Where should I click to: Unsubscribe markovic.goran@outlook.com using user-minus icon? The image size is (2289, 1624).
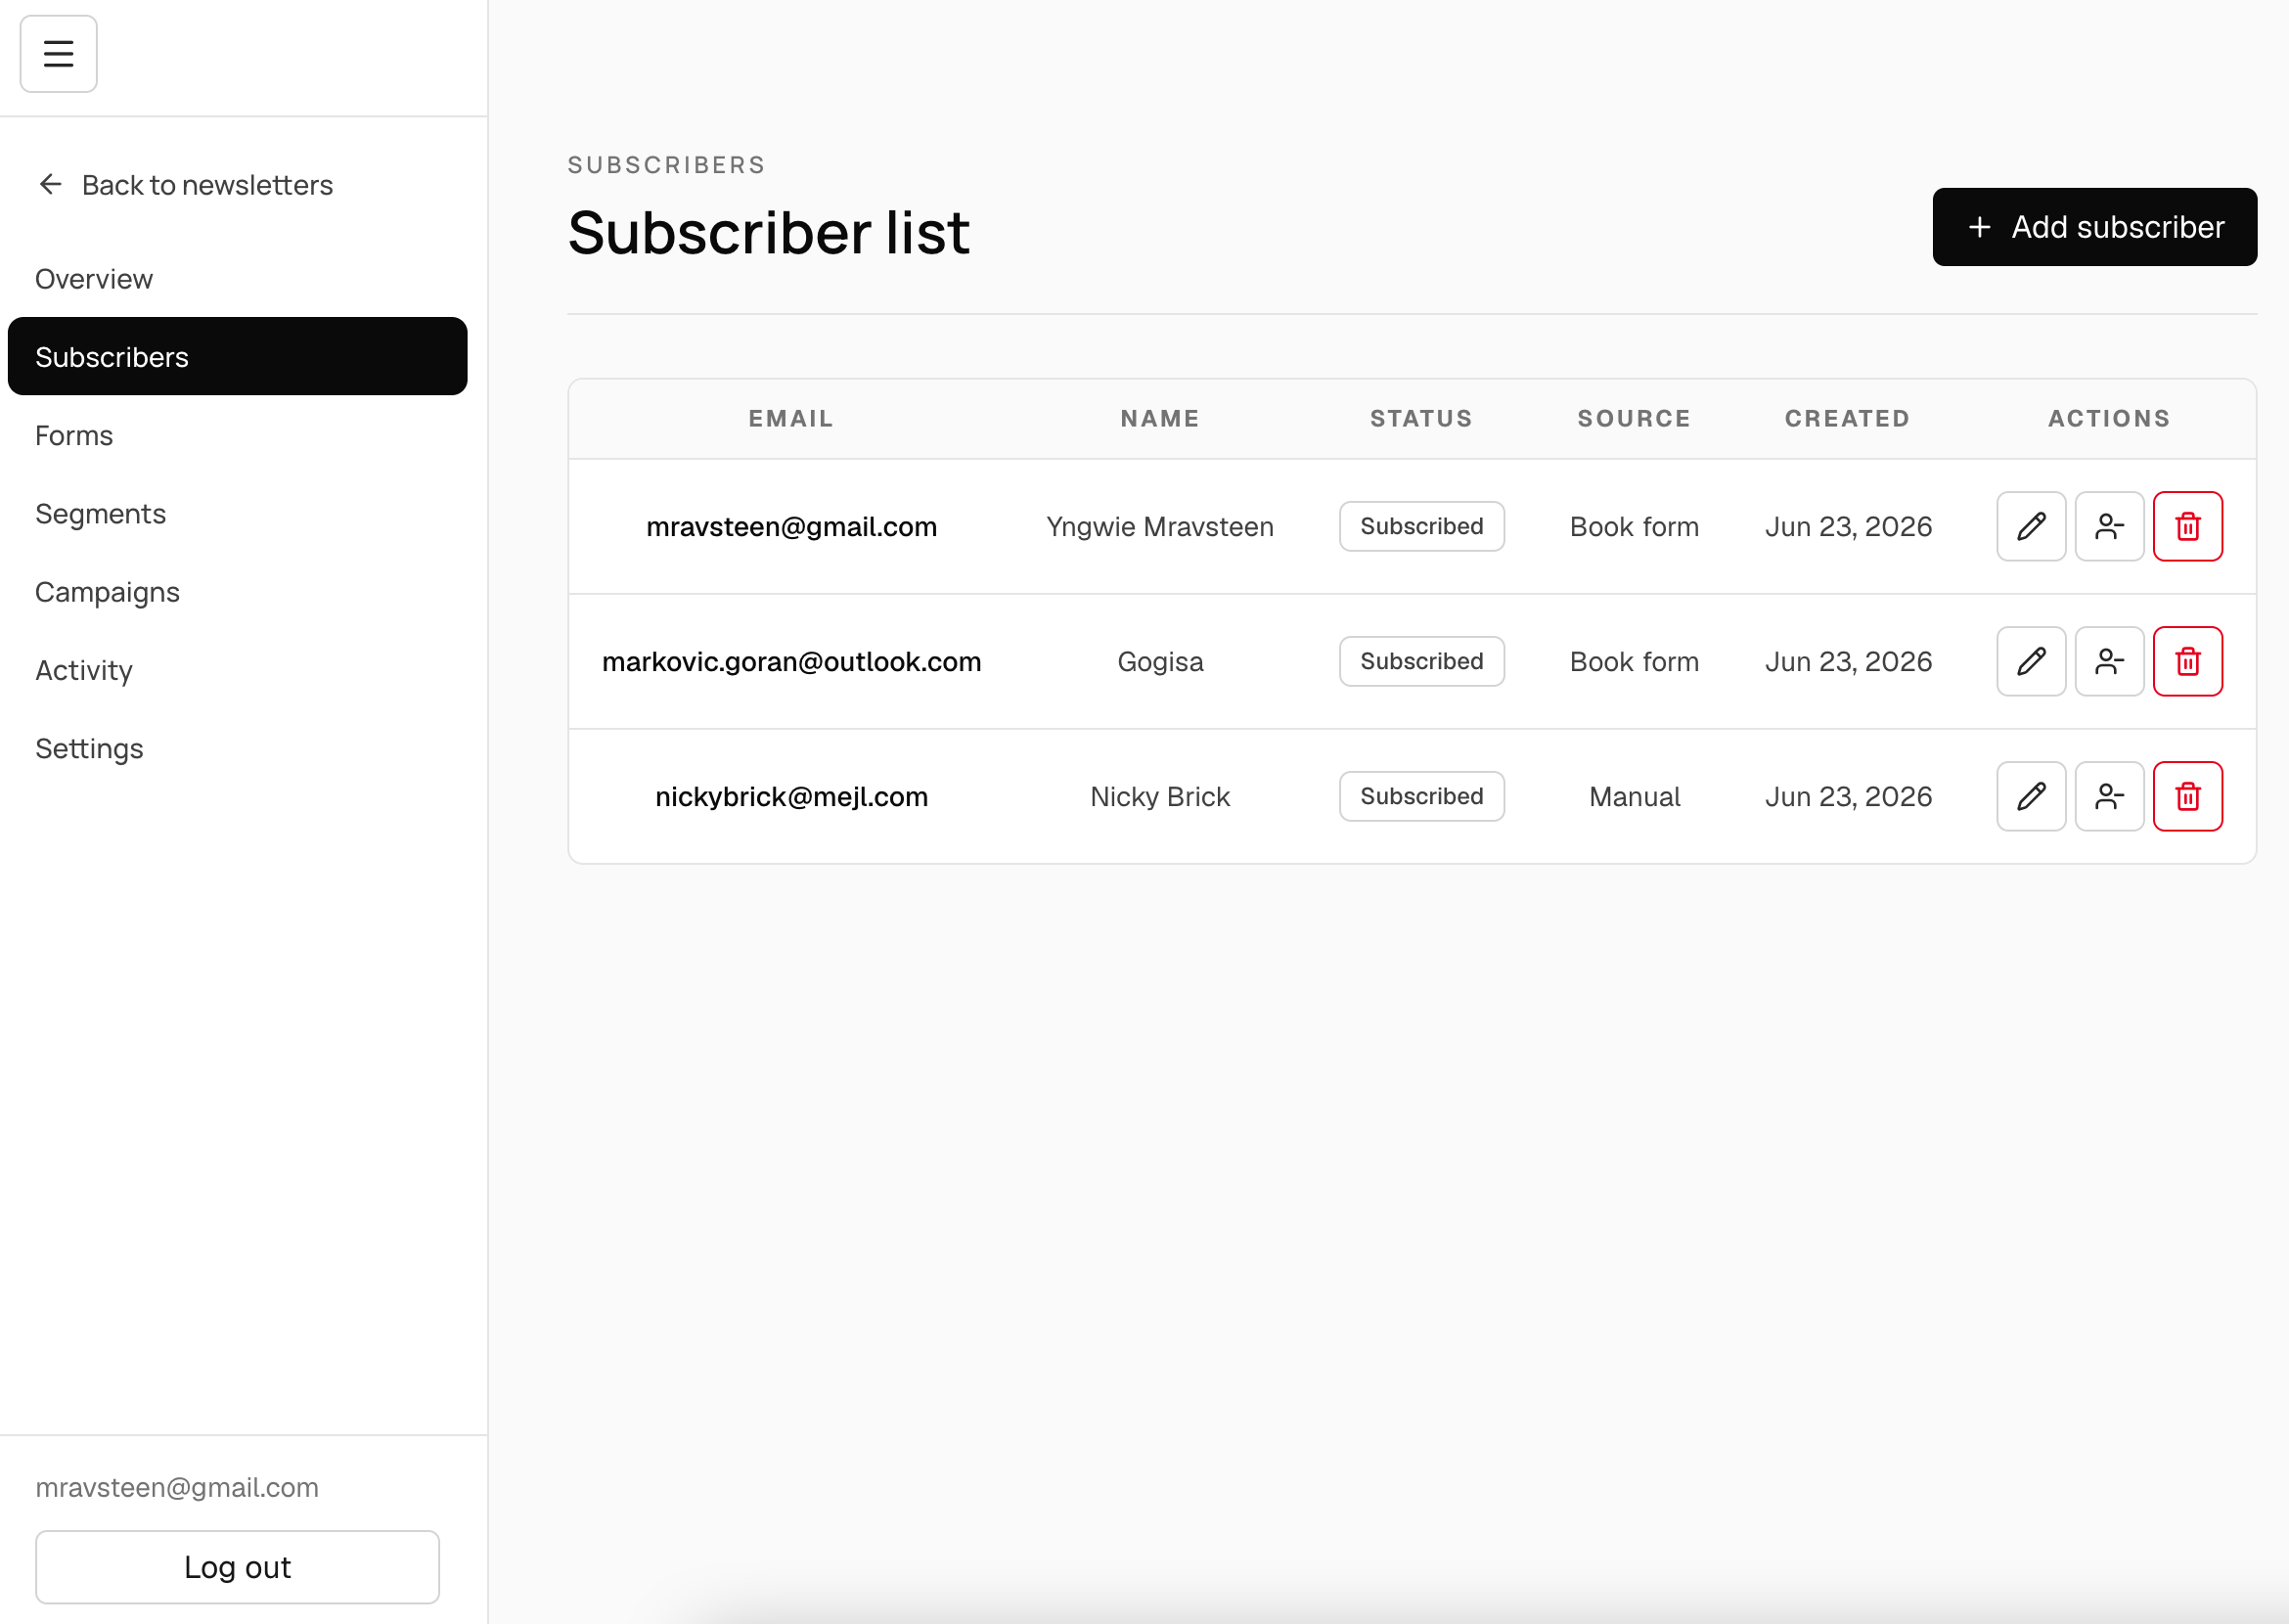[2109, 661]
